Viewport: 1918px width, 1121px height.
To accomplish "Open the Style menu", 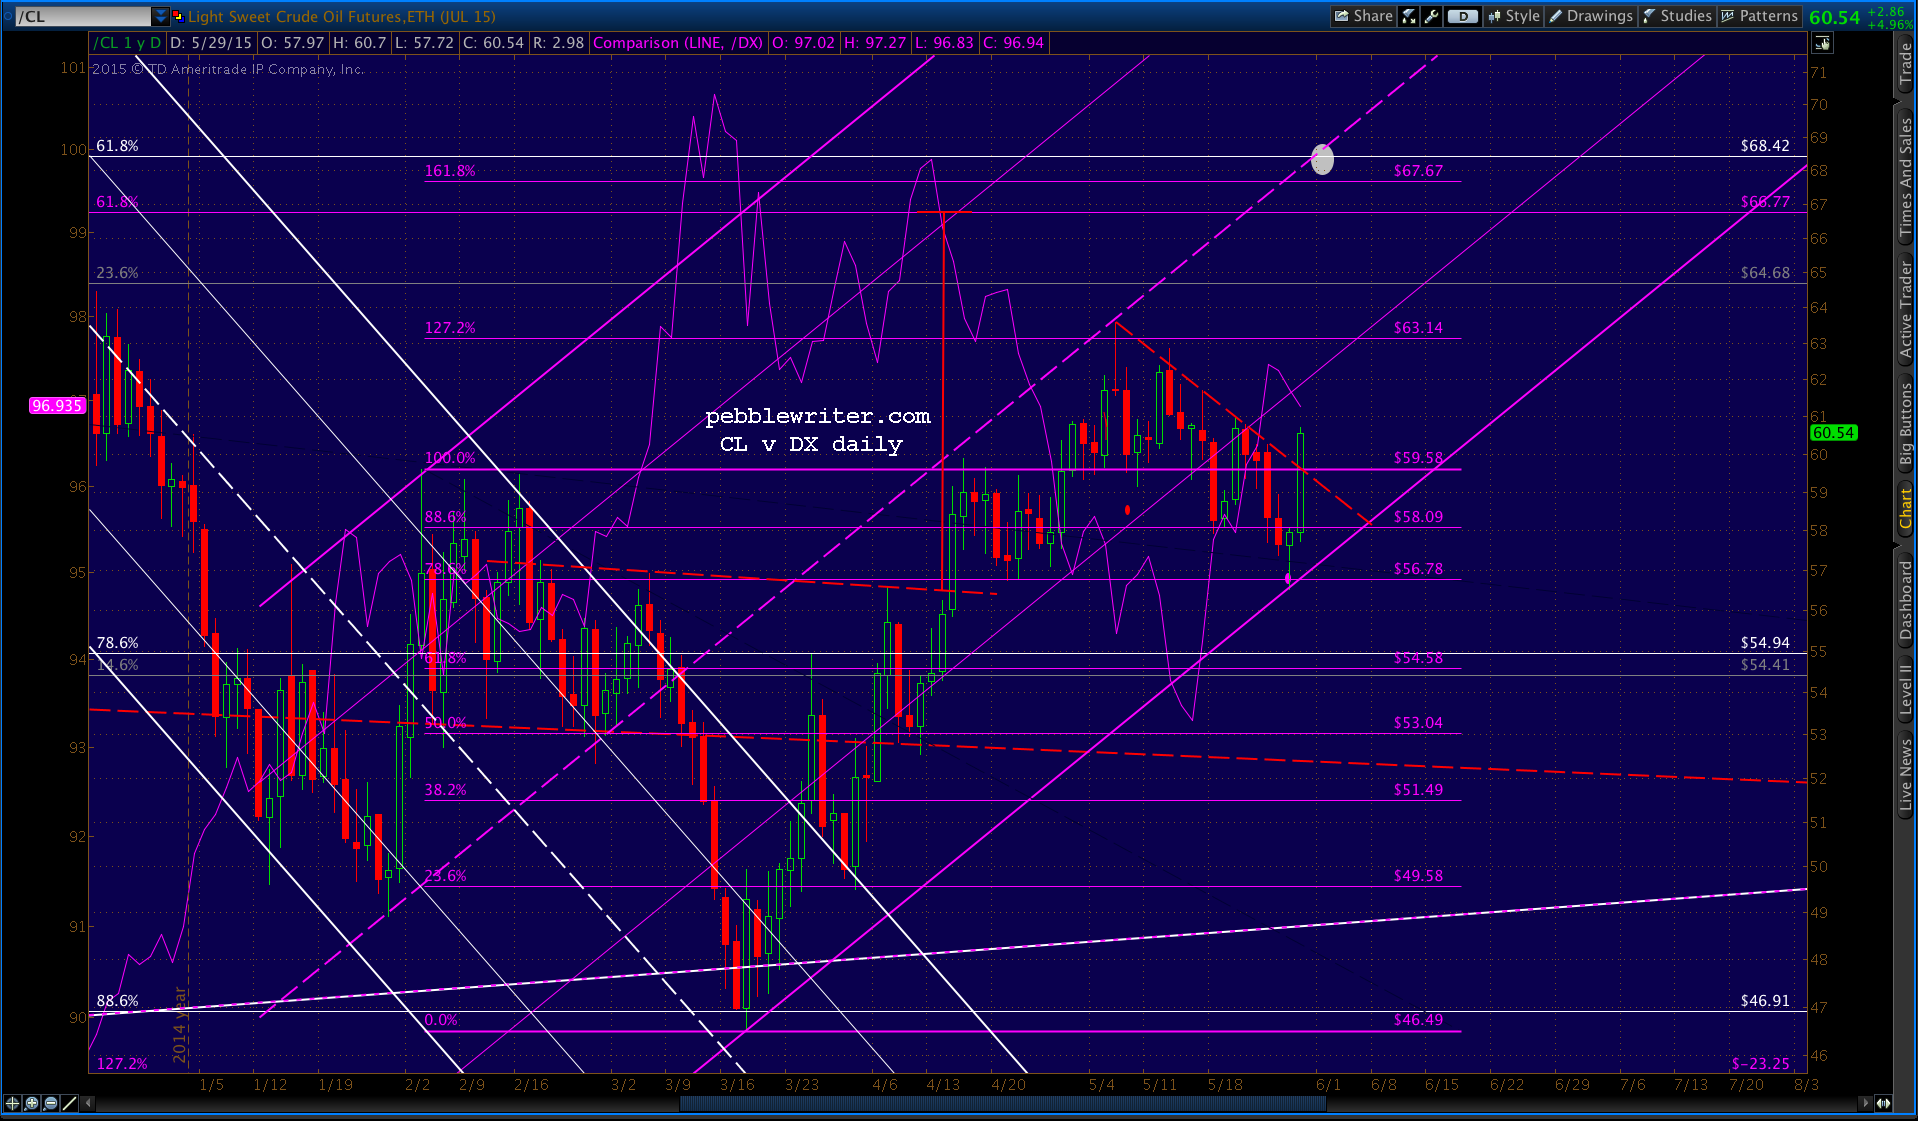I will point(1514,16).
